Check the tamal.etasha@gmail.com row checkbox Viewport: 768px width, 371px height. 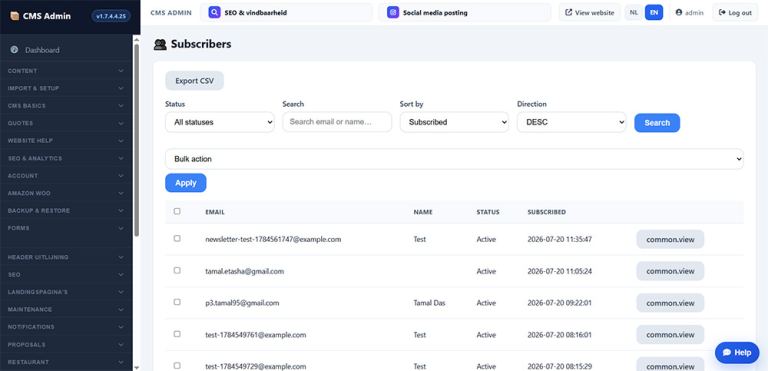pos(177,271)
